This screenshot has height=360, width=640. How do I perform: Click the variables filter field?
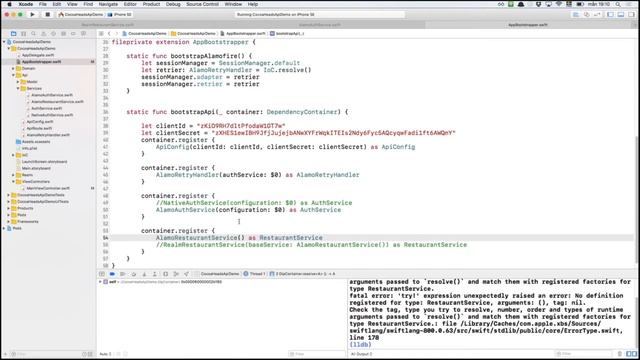point(316,354)
